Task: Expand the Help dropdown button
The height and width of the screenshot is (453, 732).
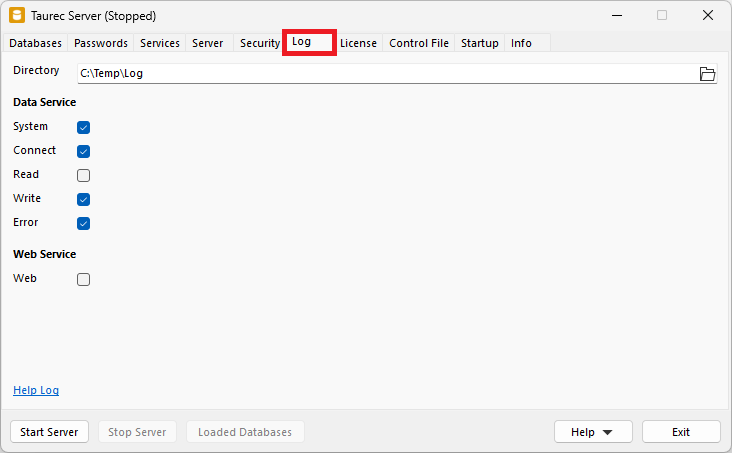Action: [593, 432]
